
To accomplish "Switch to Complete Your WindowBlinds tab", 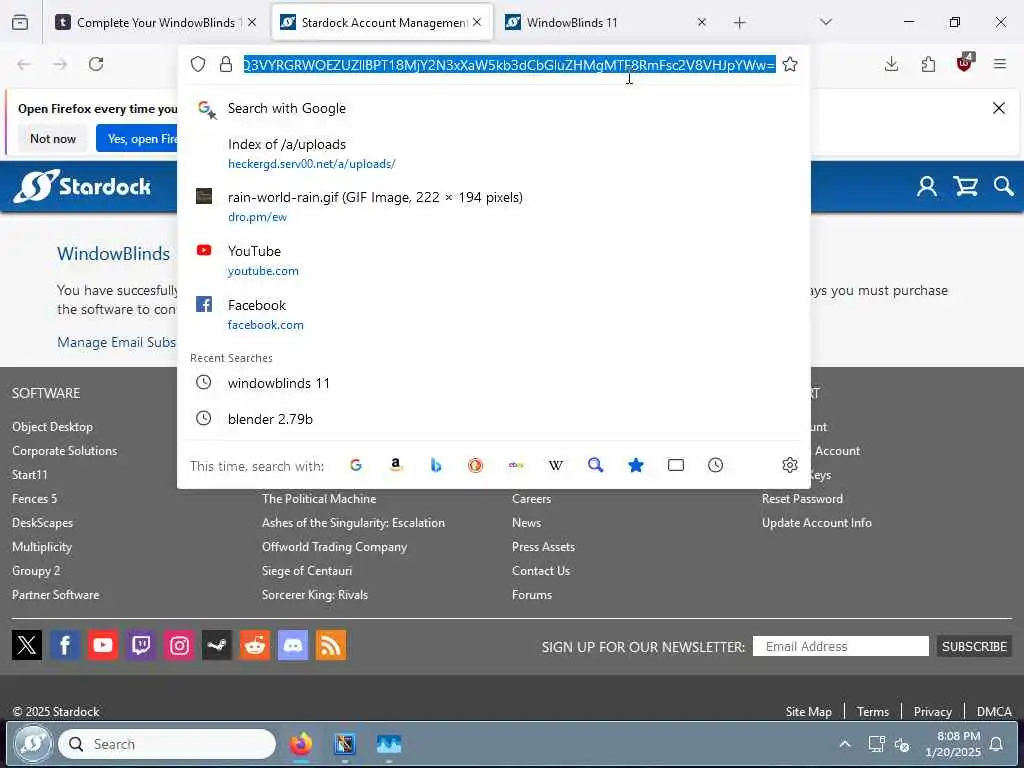I will (x=157, y=22).
